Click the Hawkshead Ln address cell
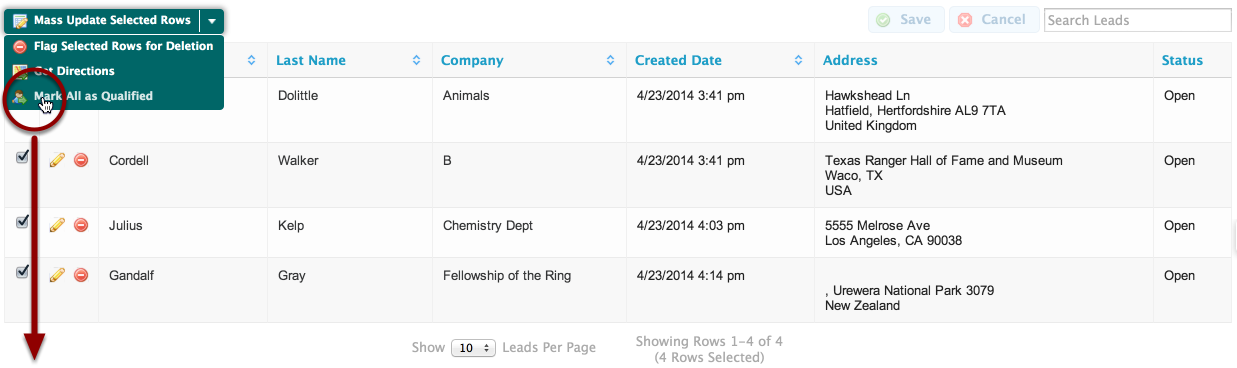Image resolution: width=1237 pixels, height=368 pixels. (984, 110)
